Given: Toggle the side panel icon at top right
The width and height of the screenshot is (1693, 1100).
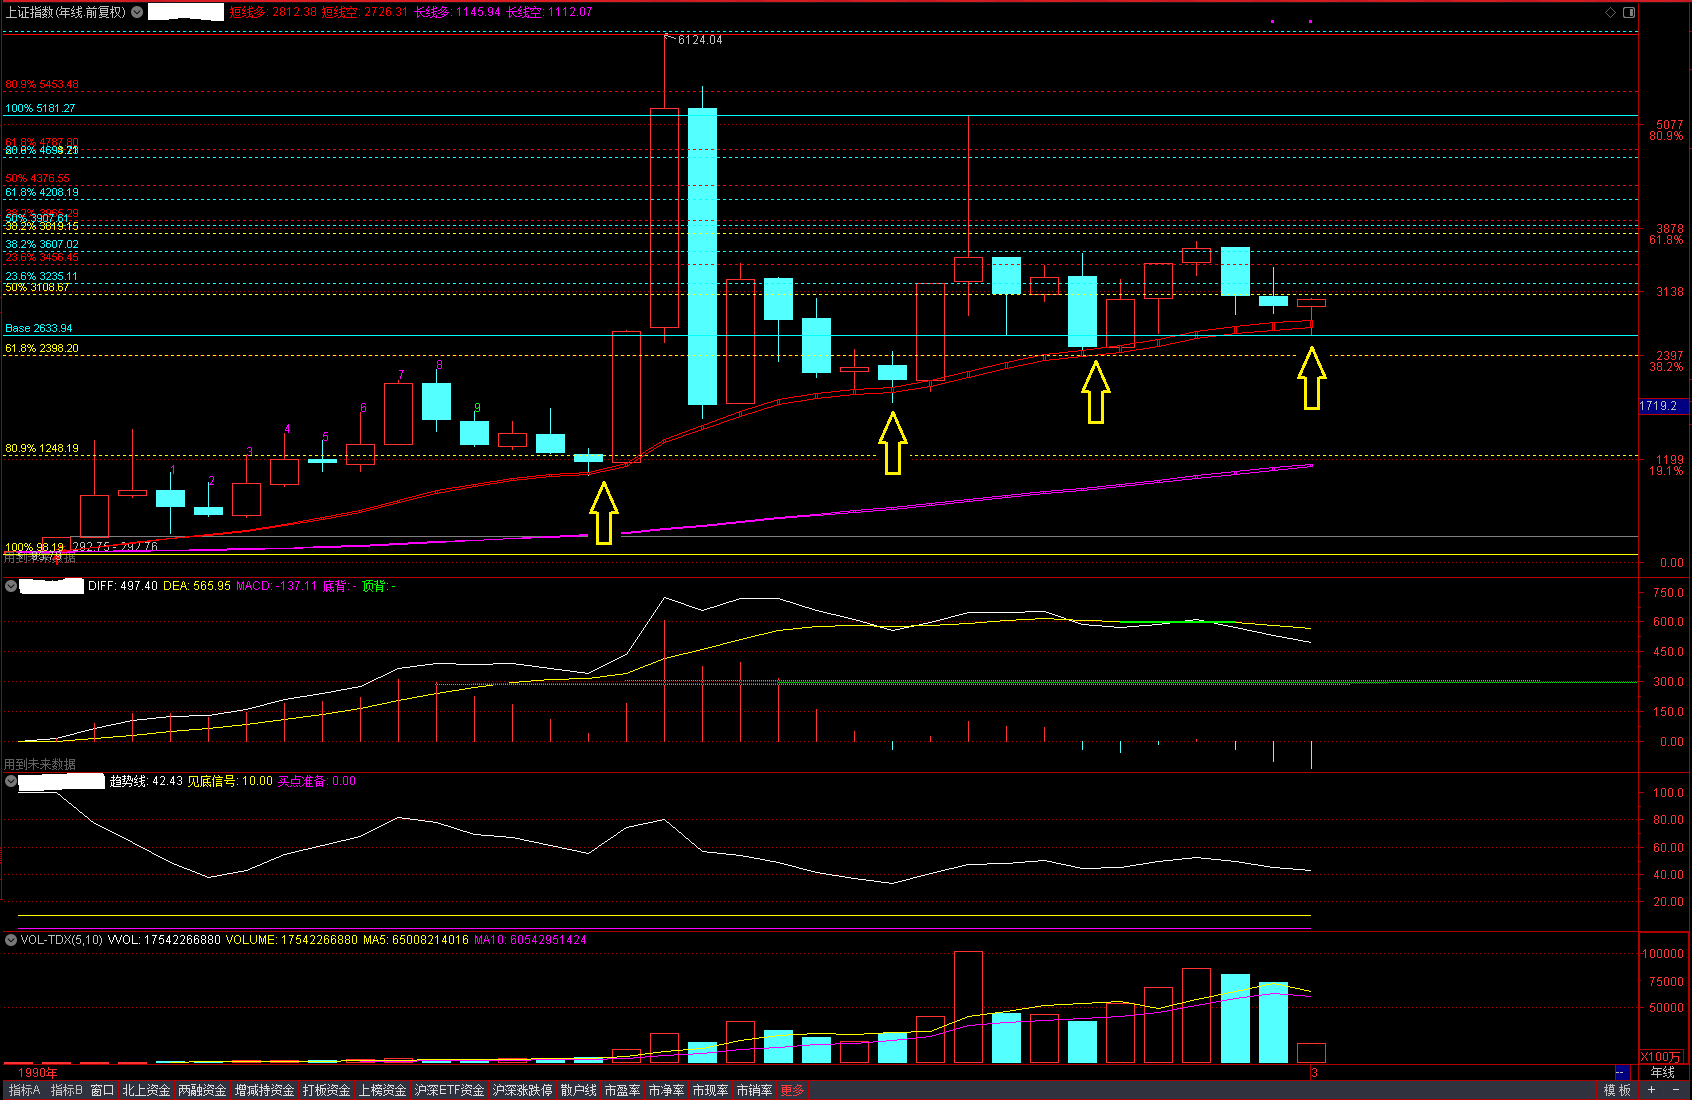Looking at the screenshot, I should tap(1629, 12).
